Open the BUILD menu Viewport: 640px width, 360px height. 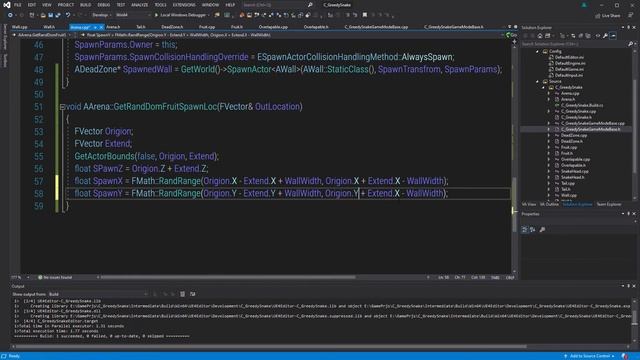[x=85, y=5]
